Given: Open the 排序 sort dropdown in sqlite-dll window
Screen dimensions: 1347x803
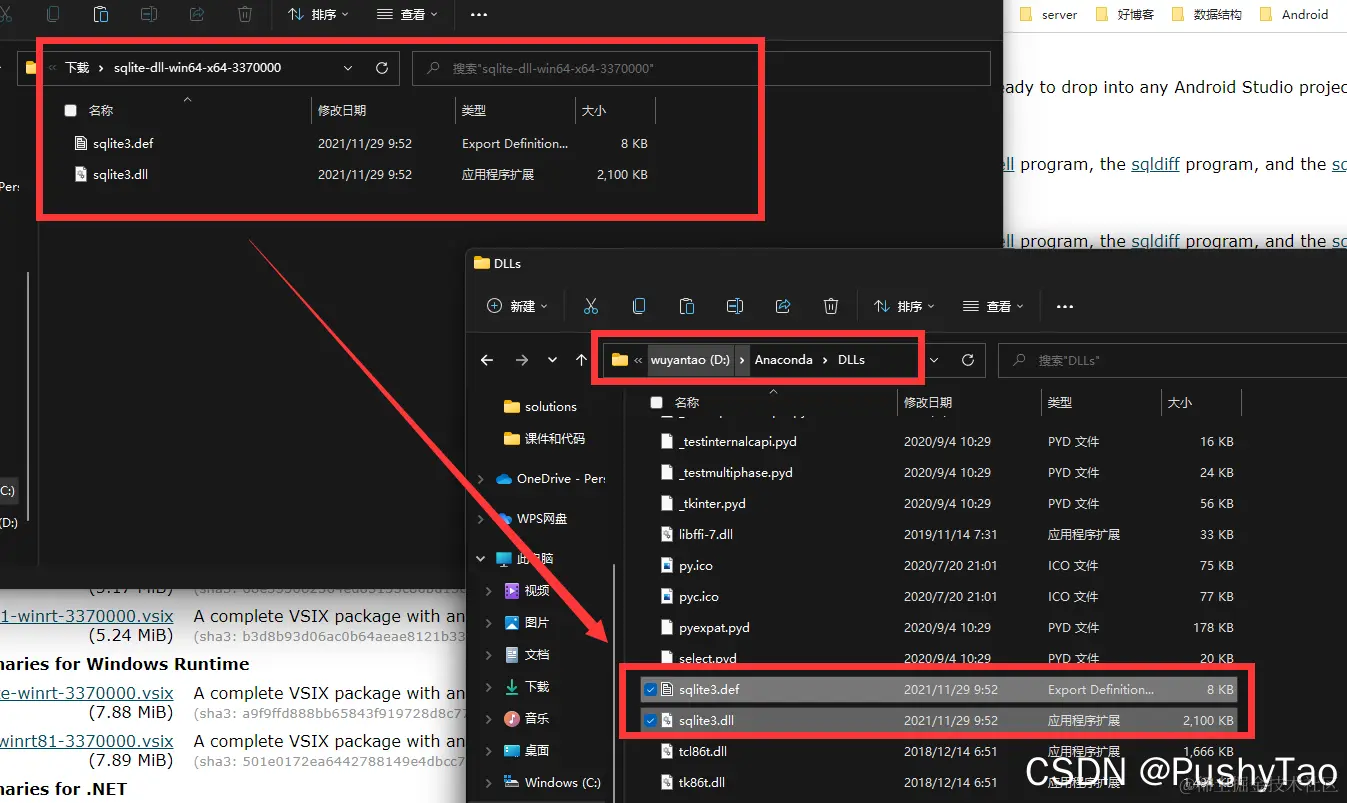Looking at the screenshot, I should [x=318, y=14].
